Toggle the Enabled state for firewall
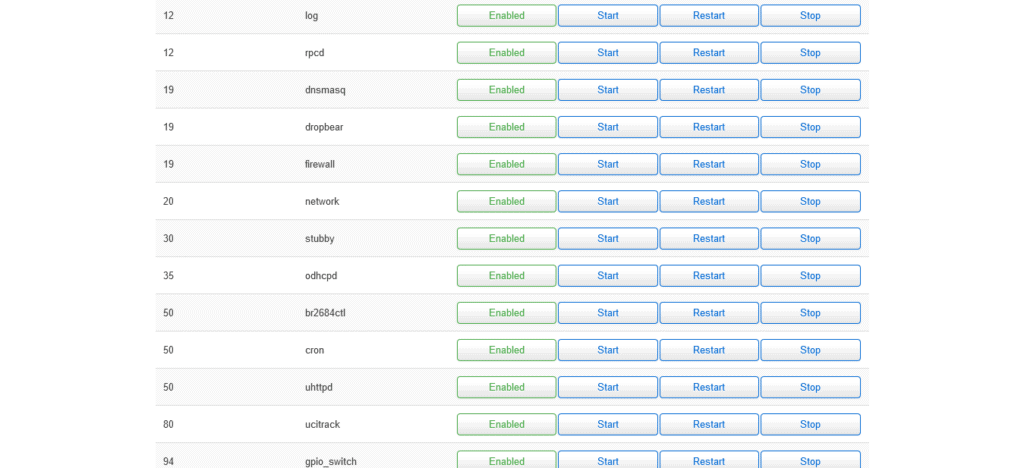Viewport: 1024px width, 468px height. point(506,164)
